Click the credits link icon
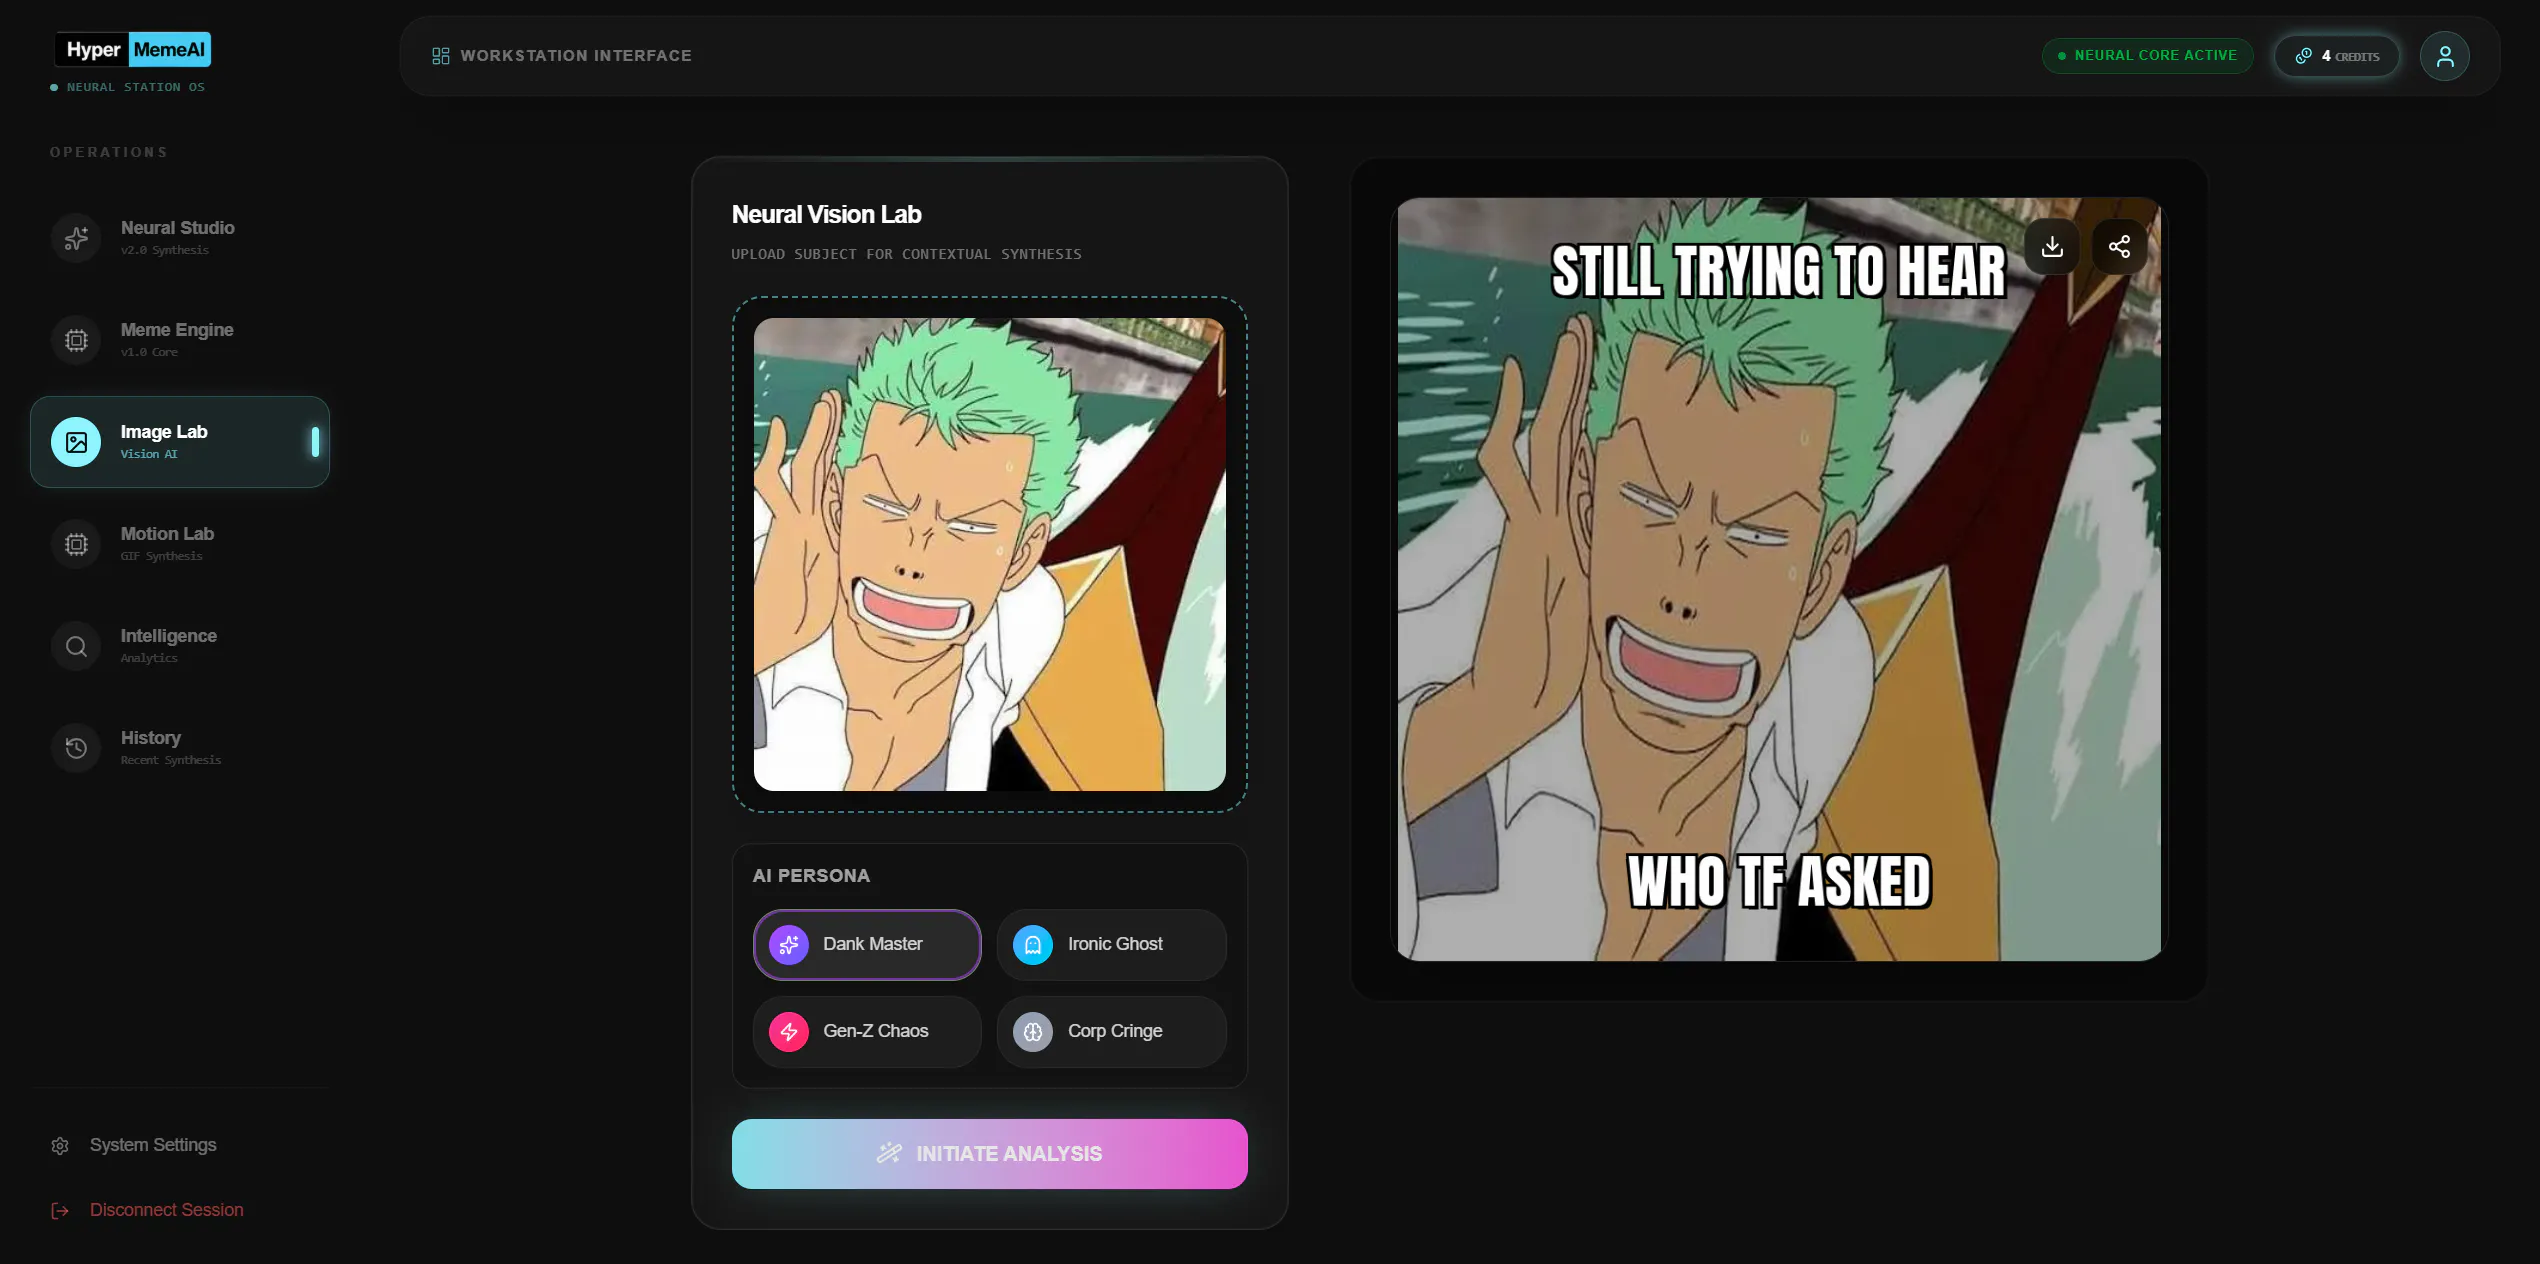This screenshot has width=2540, height=1264. pyautogui.click(x=2303, y=56)
